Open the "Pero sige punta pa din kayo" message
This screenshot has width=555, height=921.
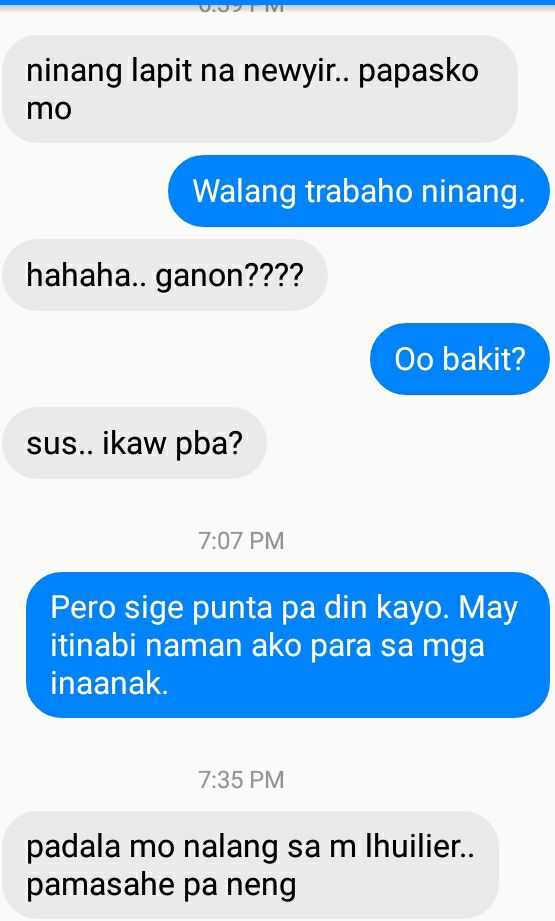tap(288, 645)
